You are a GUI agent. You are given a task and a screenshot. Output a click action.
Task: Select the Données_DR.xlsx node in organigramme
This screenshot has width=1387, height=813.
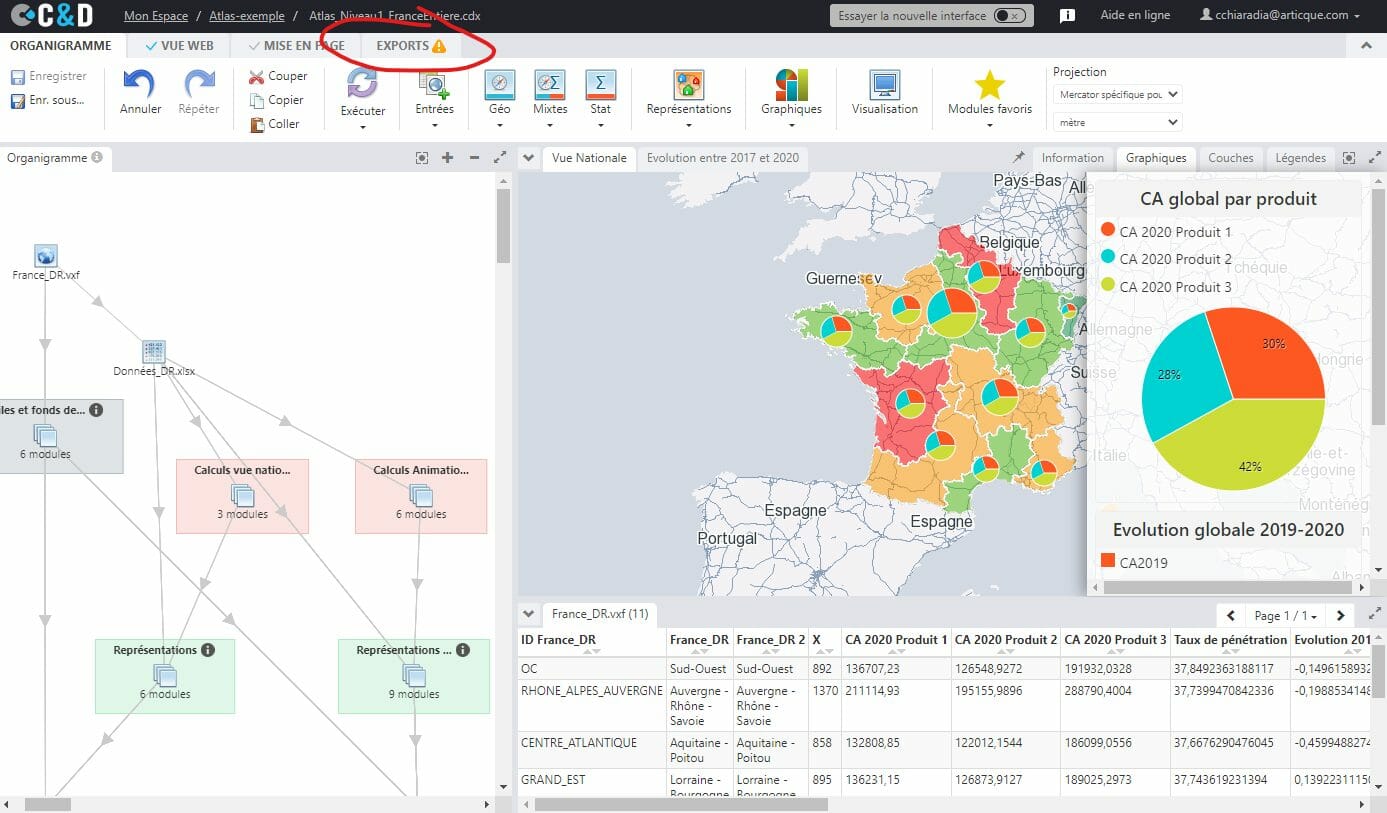pos(153,352)
